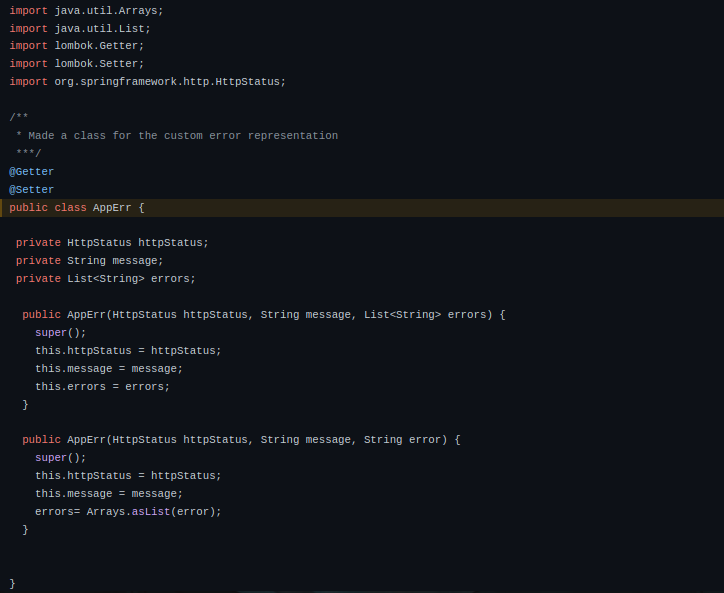The height and width of the screenshot is (593, 724).
Task: Click the Arrays.asList(error) call
Action: pyautogui.click(x=153, y=512)
